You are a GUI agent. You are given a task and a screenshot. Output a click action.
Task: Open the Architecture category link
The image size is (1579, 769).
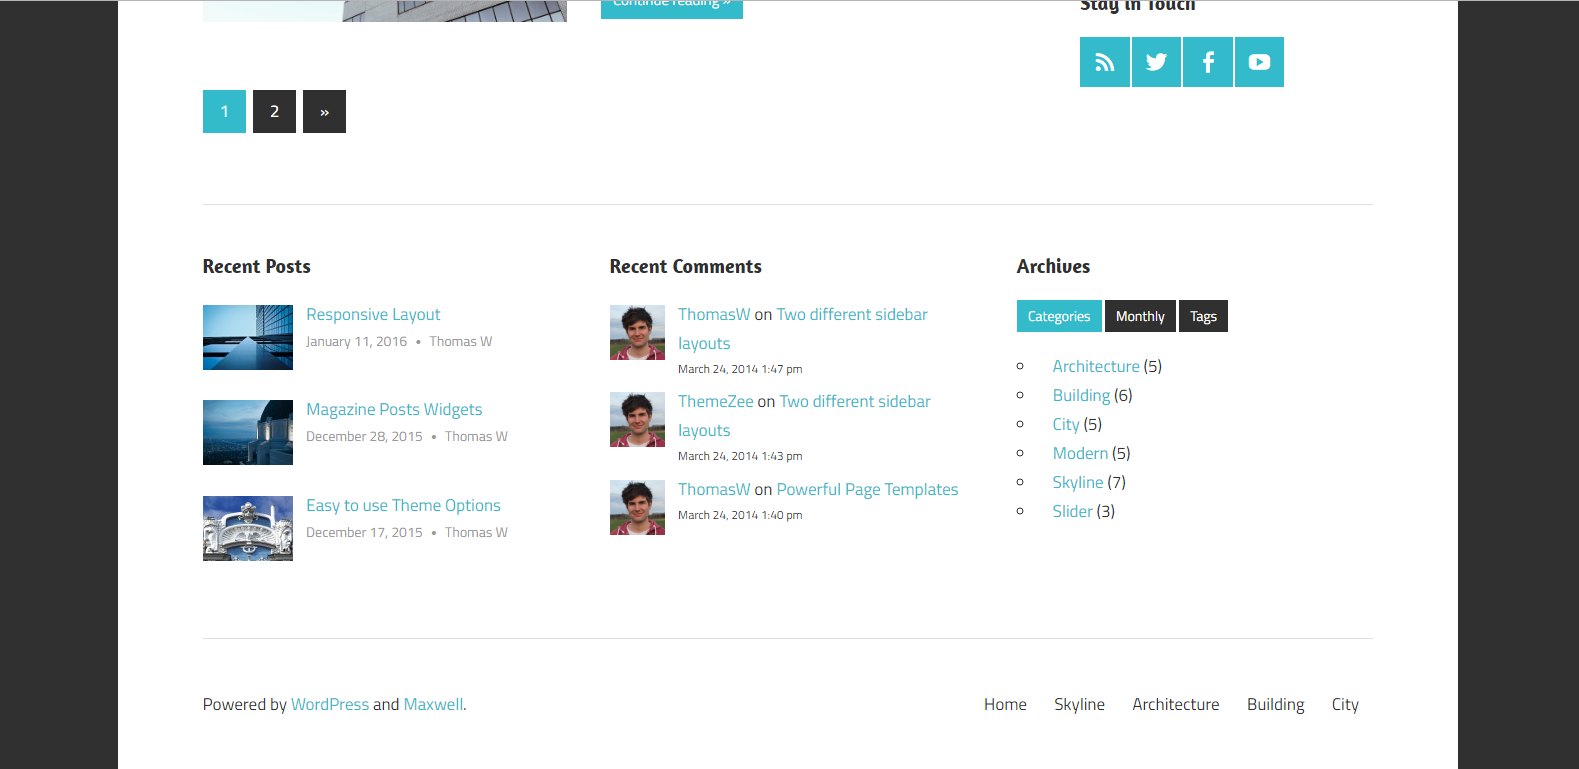(1096, 367)
